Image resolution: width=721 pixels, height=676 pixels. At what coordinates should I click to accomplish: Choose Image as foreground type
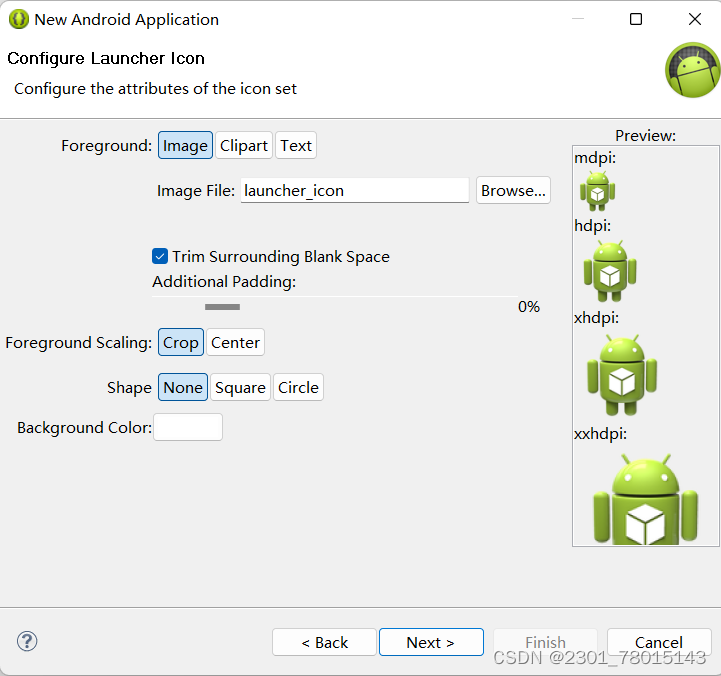(x=185, y=145)
